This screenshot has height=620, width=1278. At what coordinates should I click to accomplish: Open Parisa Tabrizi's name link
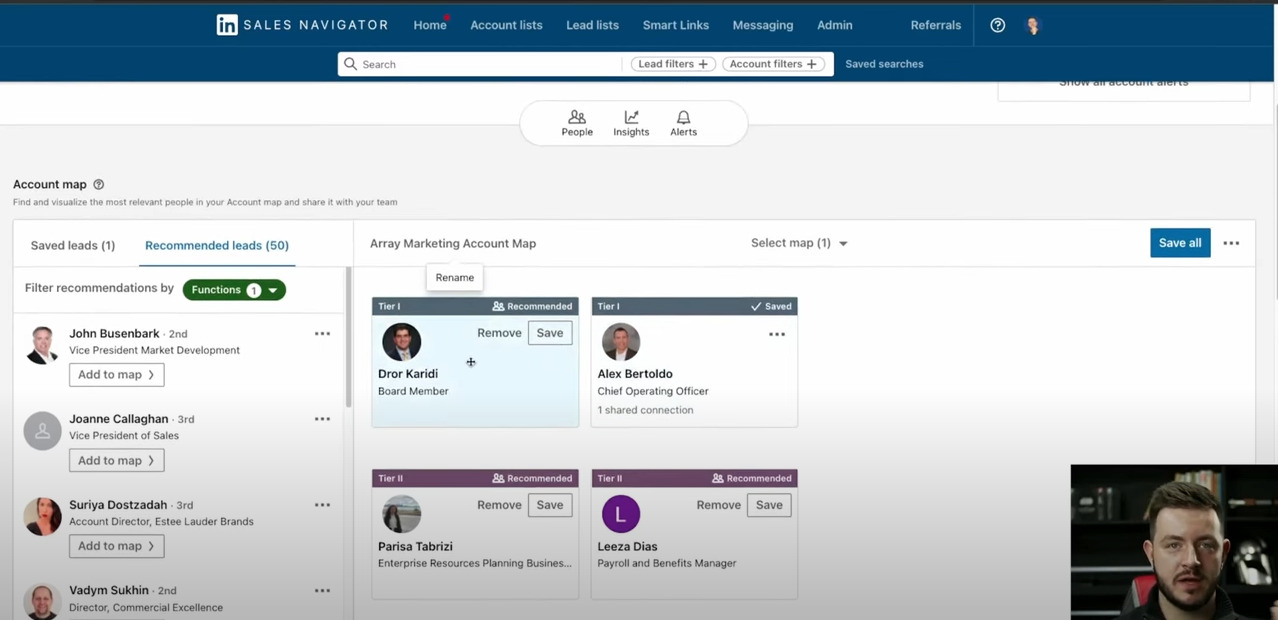click(415, 546)
